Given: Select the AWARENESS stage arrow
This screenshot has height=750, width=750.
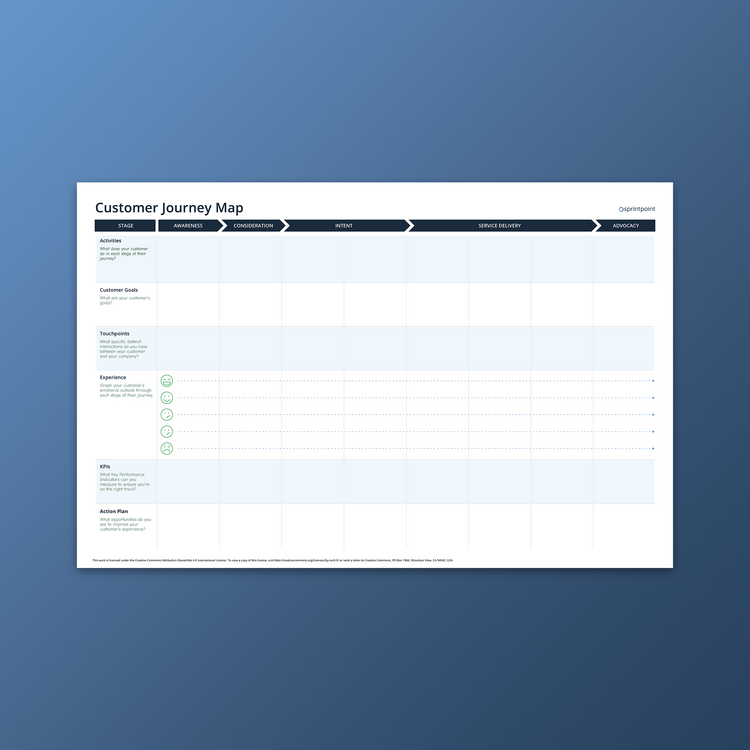Looking at the screenshot, I should 188,226.
